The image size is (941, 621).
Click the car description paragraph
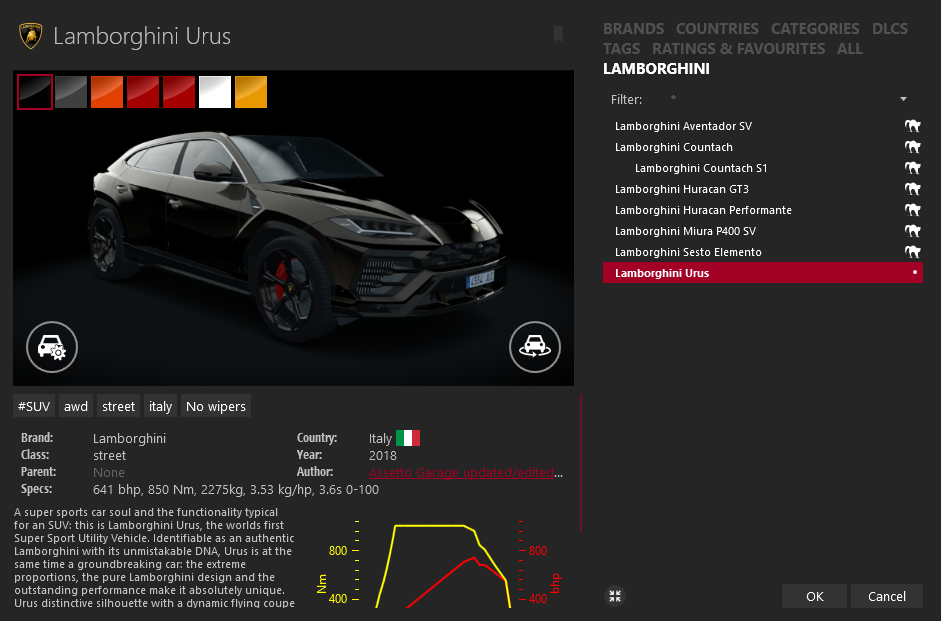(154, 557)
